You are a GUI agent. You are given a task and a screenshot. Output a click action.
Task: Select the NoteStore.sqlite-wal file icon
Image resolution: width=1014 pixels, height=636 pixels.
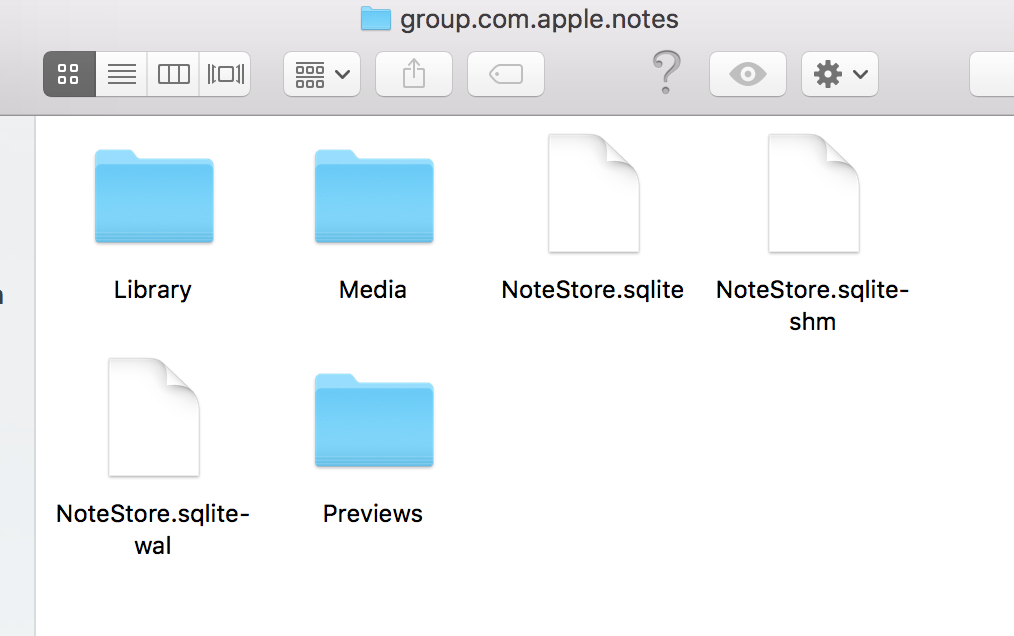154,417
